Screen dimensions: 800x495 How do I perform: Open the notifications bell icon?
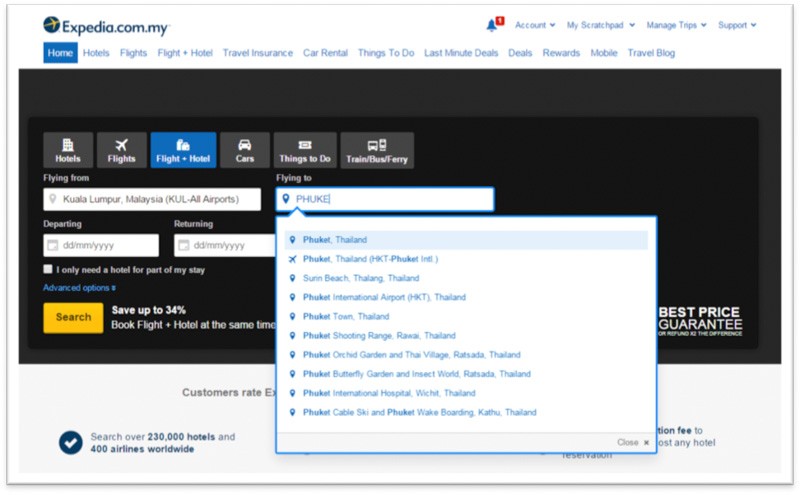click(x=491, y=25)
